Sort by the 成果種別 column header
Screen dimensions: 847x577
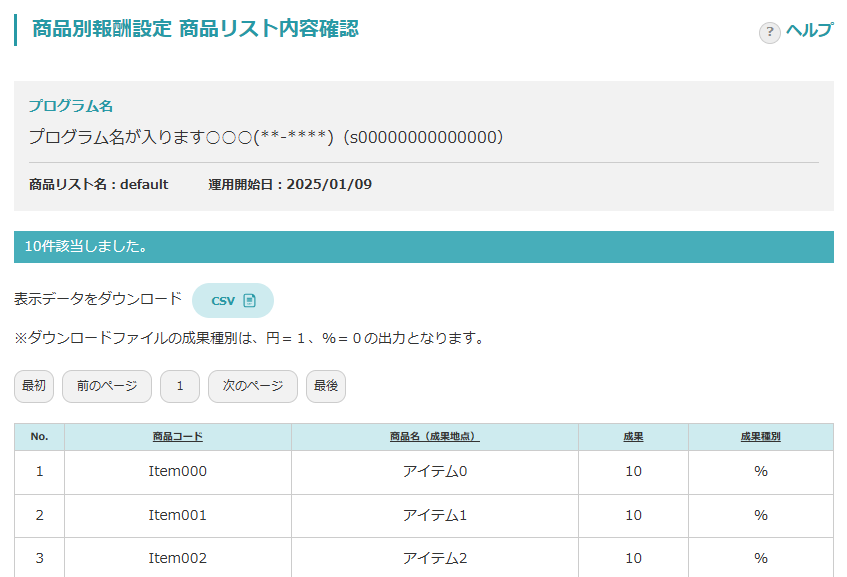click(760, 437)
